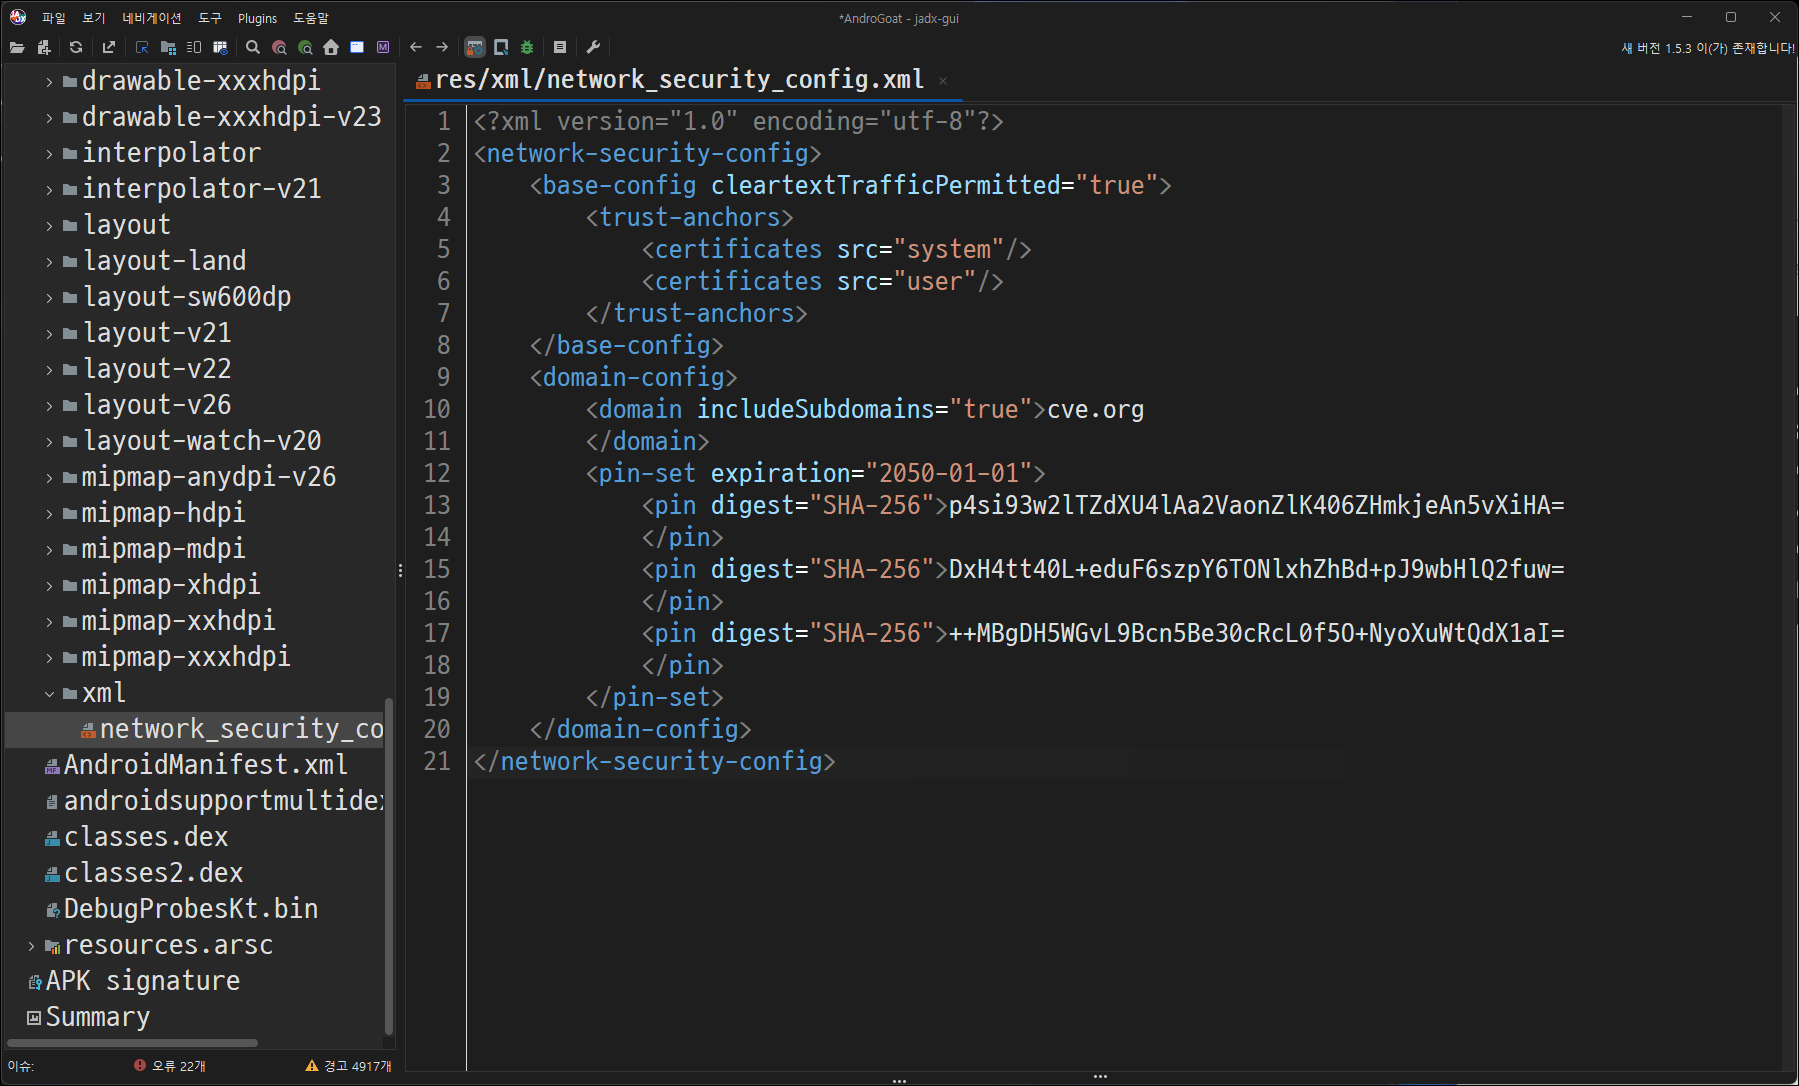The image size is (1799, 1086).
Task: Click the reload refresh toolbar icon
Action: coord(76,47)
